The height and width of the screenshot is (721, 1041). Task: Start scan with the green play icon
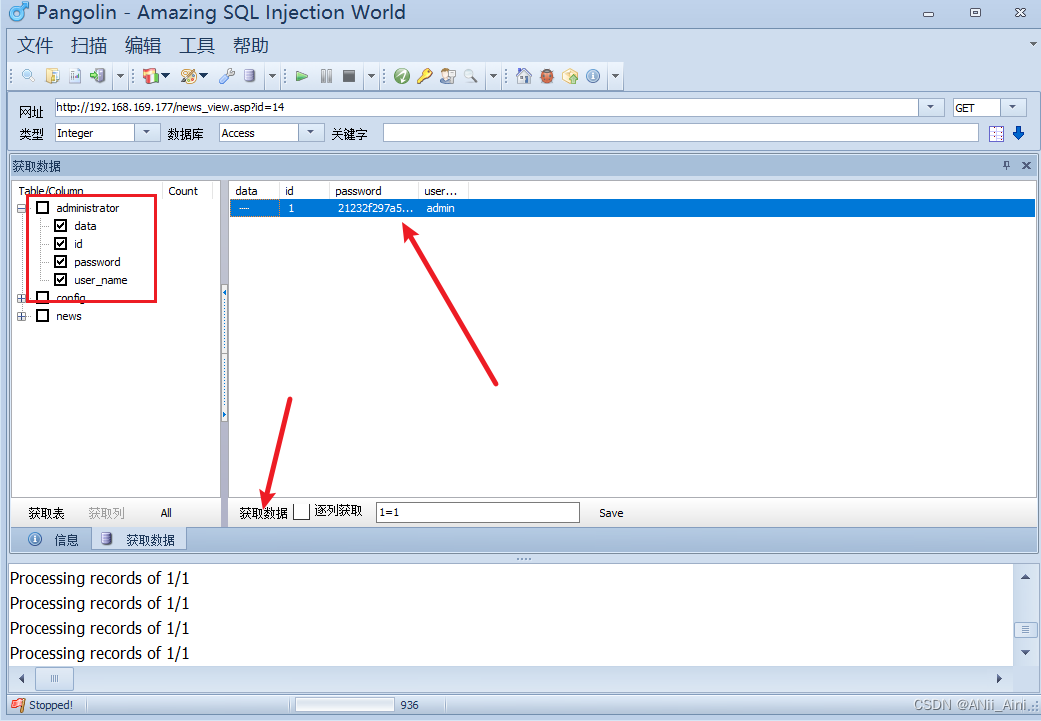click(x=302, y=76)
